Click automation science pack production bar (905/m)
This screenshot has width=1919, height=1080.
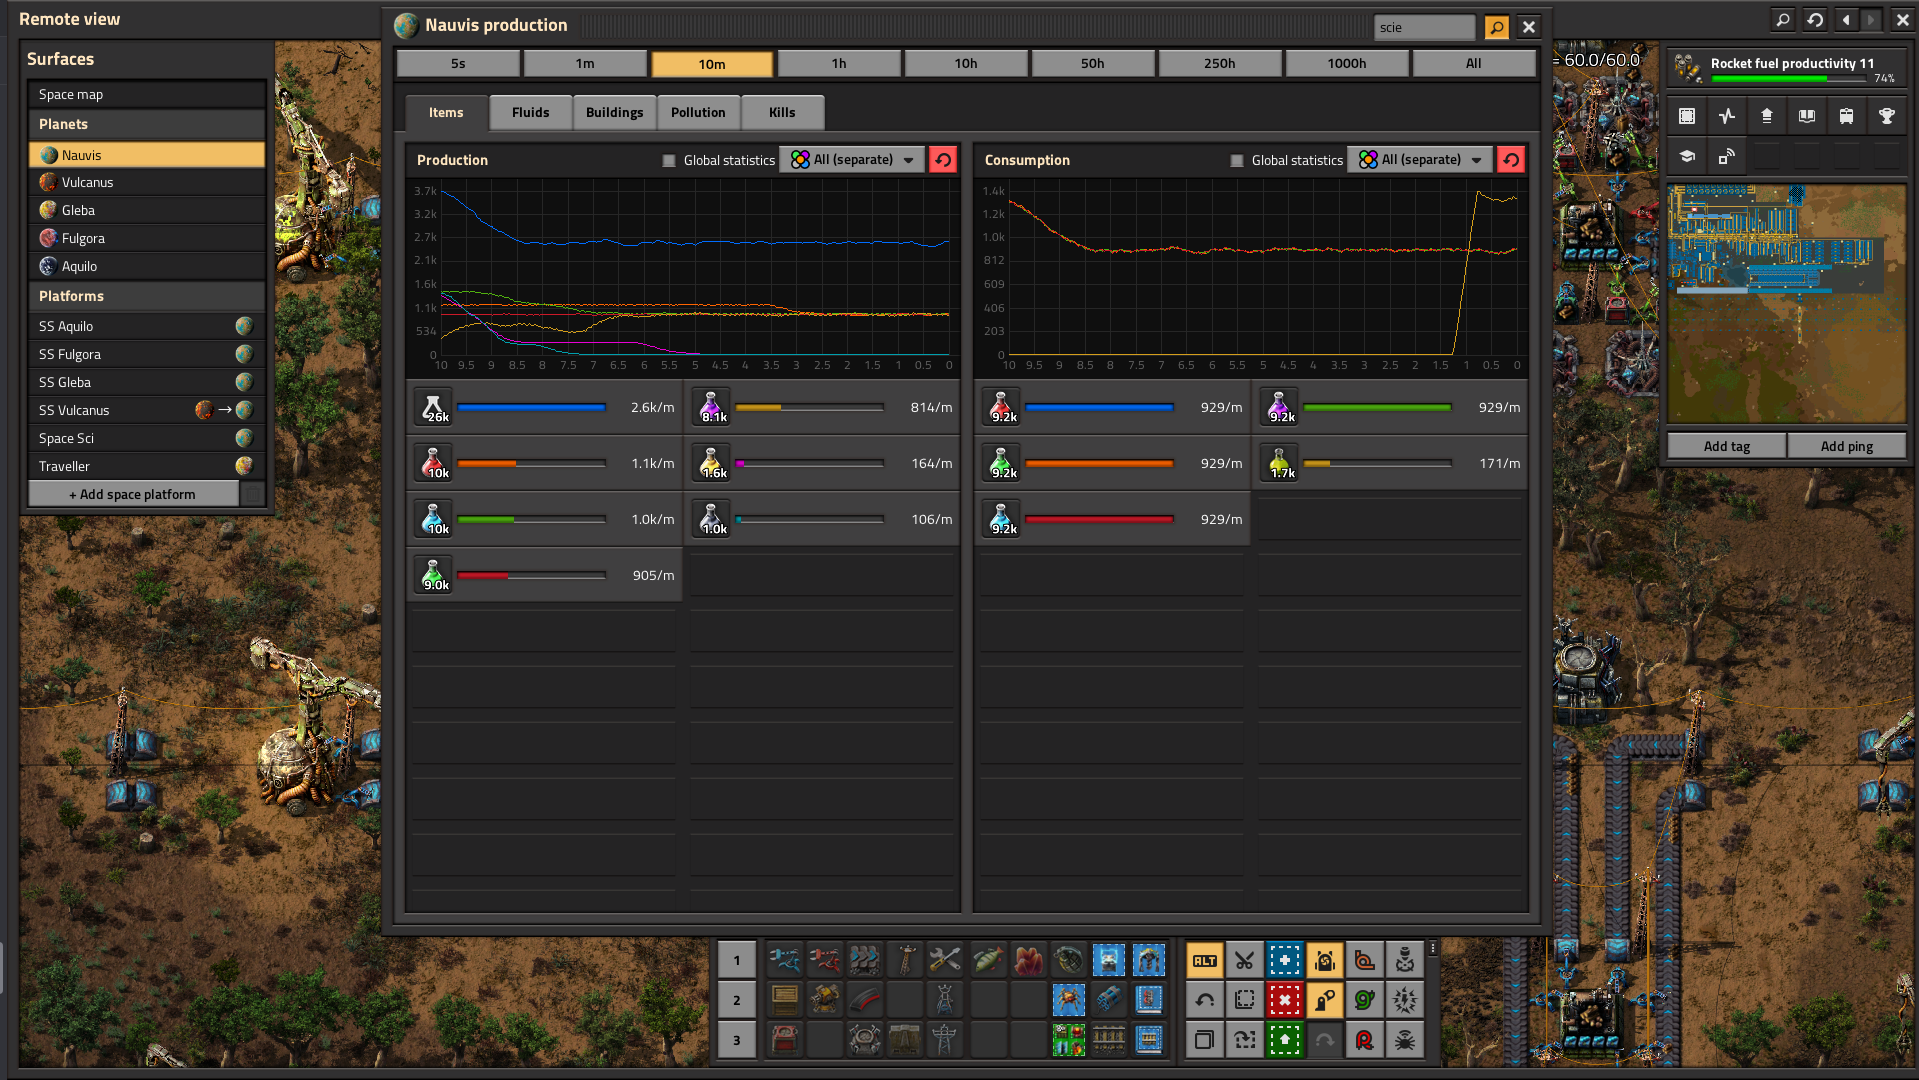click(532, 575)
